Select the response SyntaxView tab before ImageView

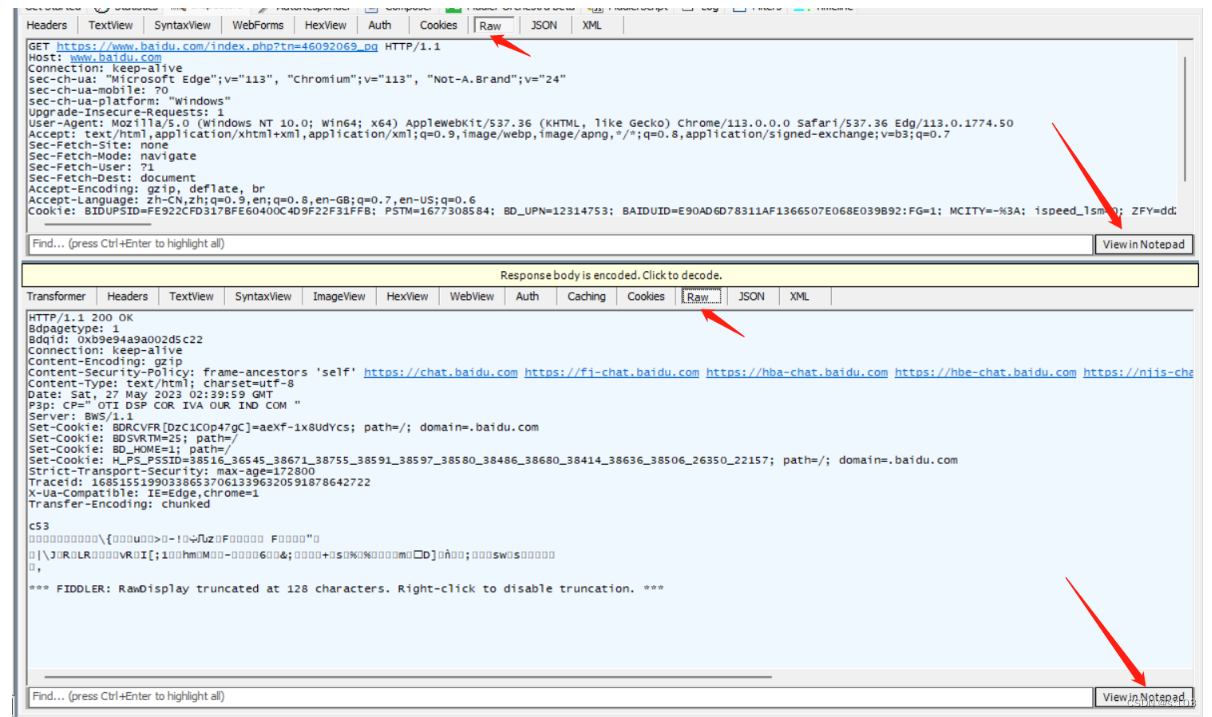(263, 296)
